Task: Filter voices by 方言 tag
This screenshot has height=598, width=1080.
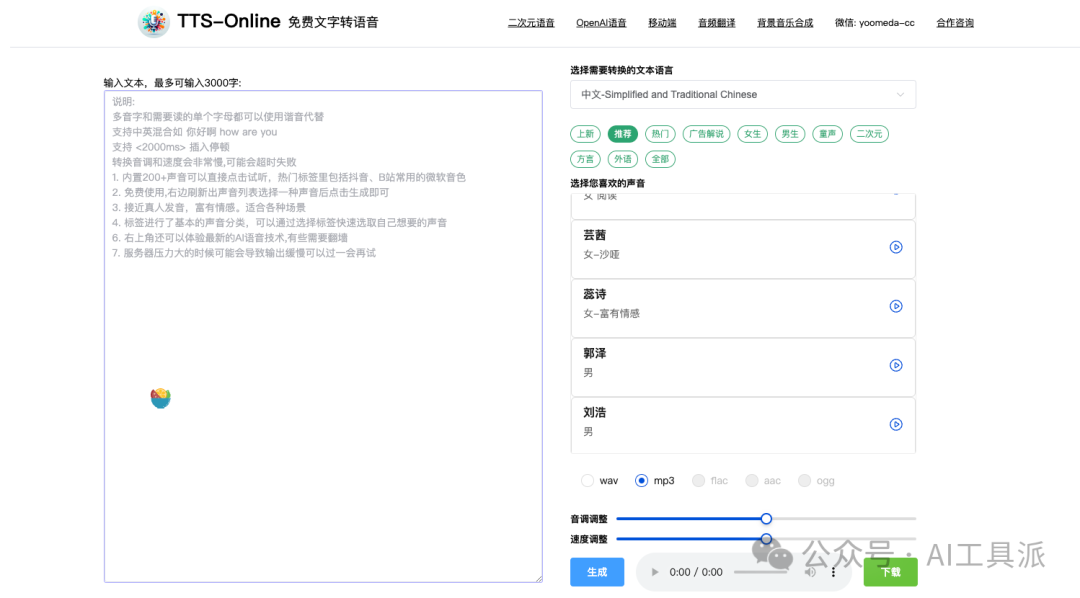Action: [x=585, y=159]
